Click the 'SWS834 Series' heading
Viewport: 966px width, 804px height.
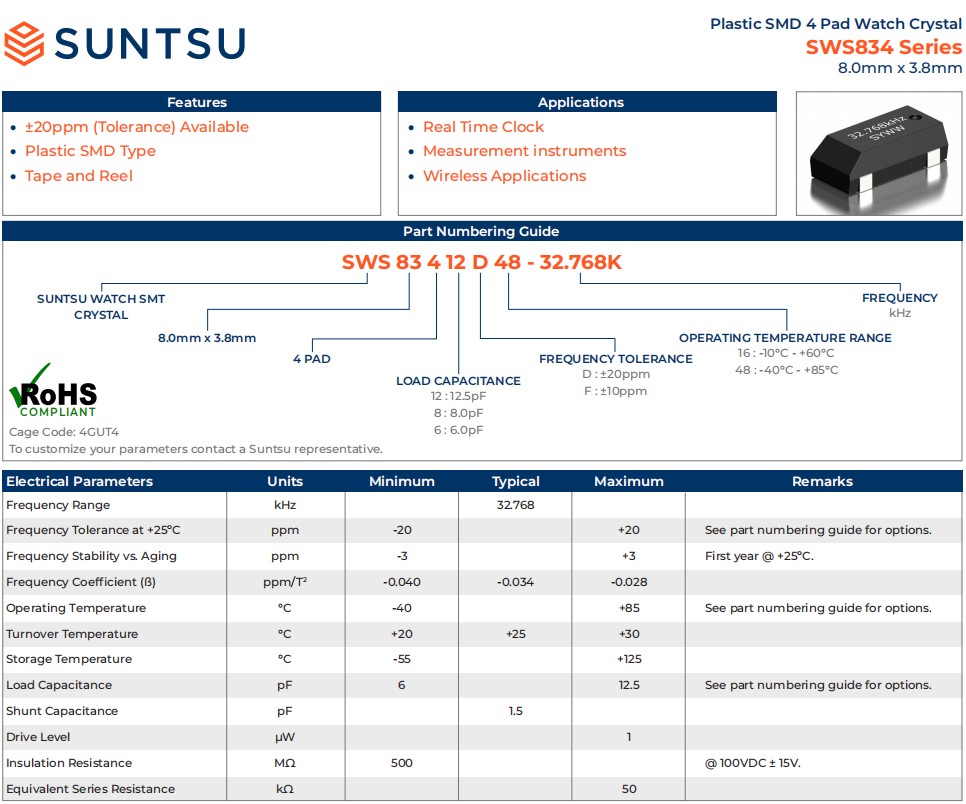pyautogui.click(x=883, y=47)
